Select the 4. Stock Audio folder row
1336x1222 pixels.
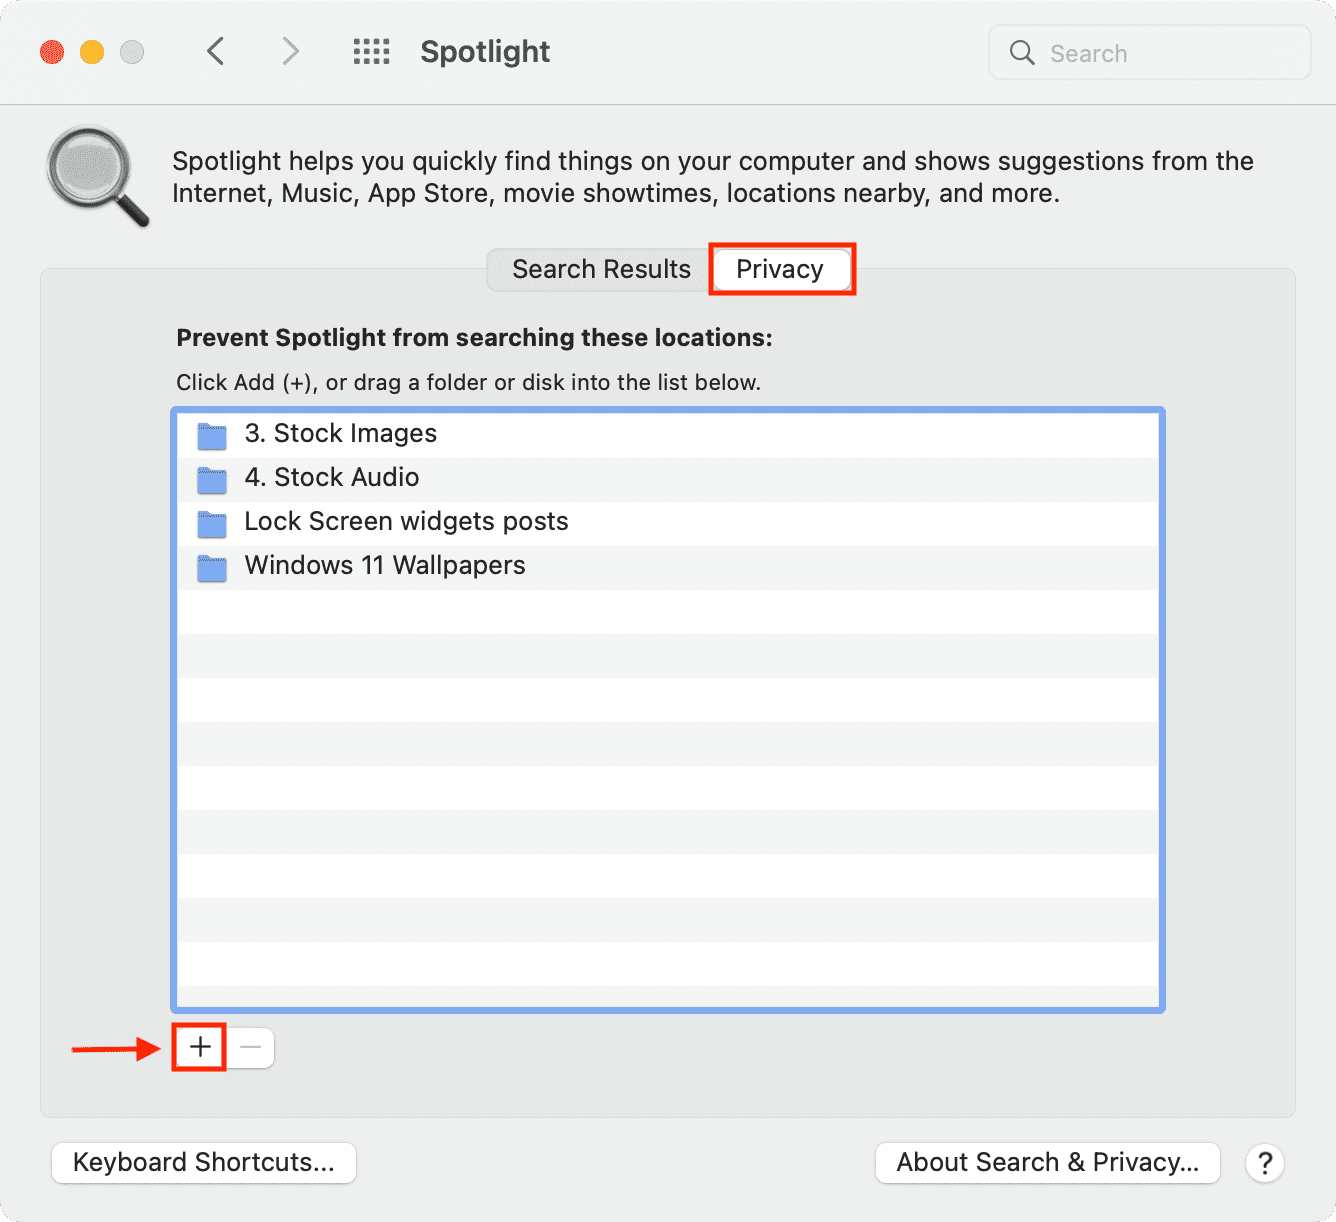click(332, 478)
